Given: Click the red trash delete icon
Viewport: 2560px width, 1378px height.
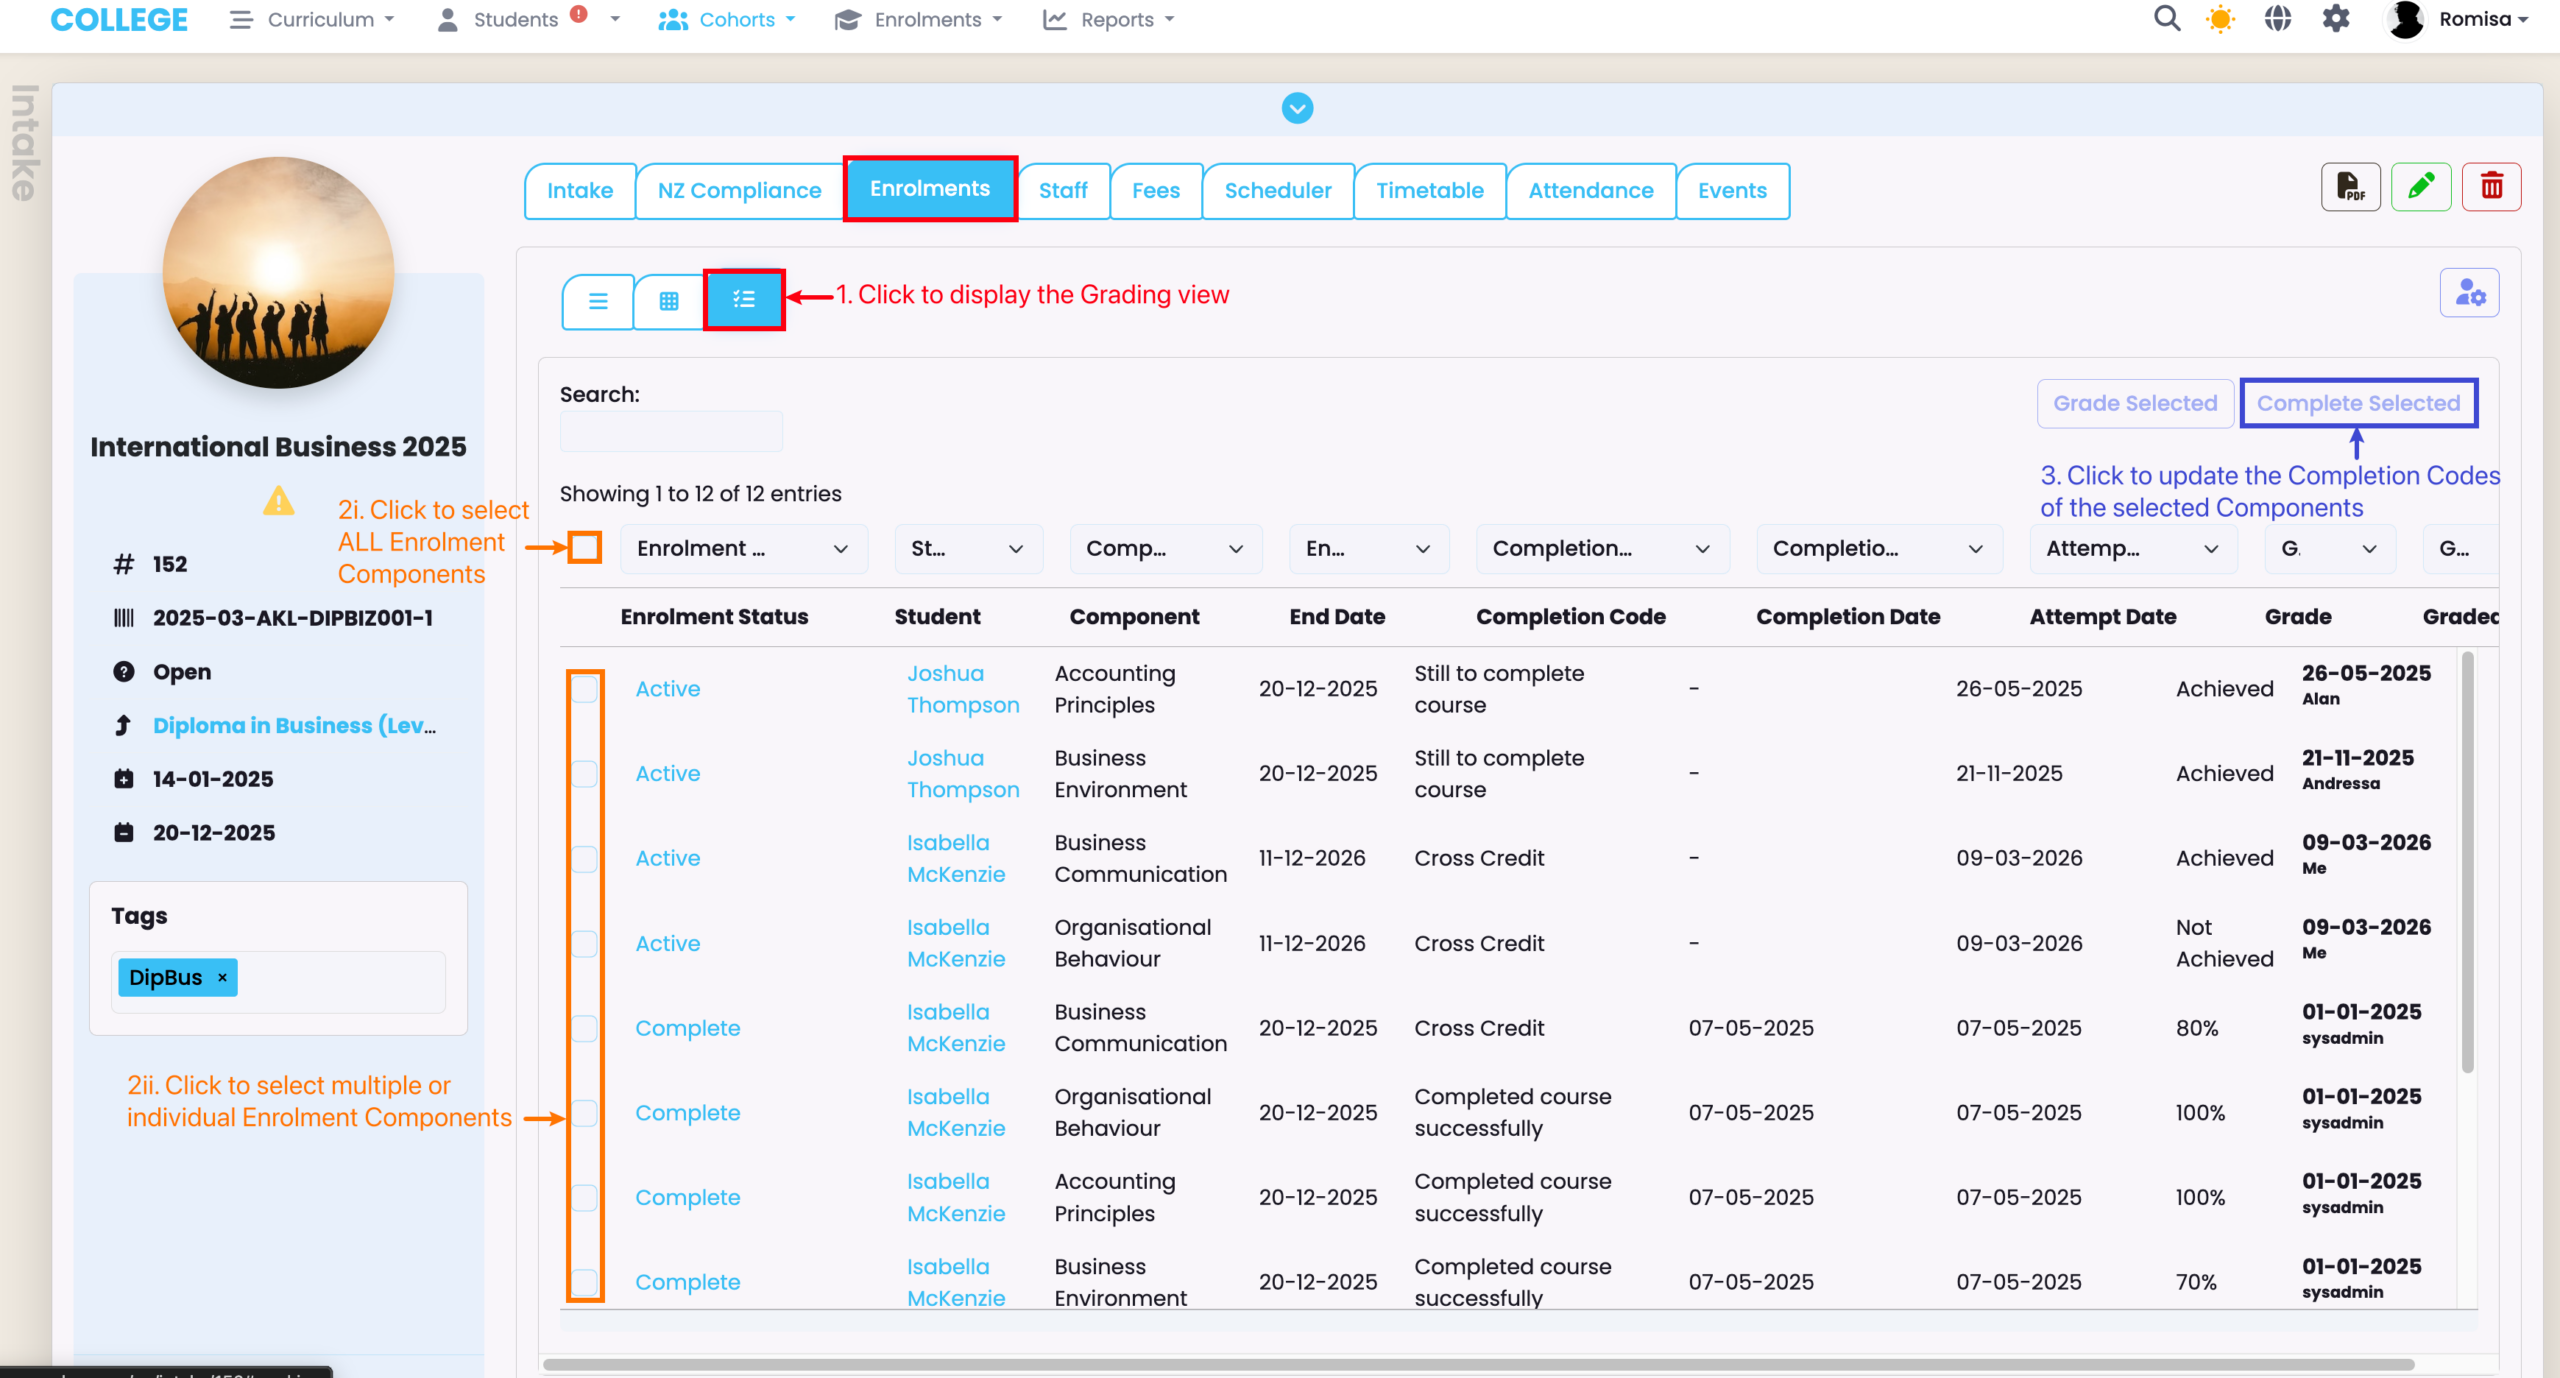Looking at the screenshot, I should (2491, 187).
